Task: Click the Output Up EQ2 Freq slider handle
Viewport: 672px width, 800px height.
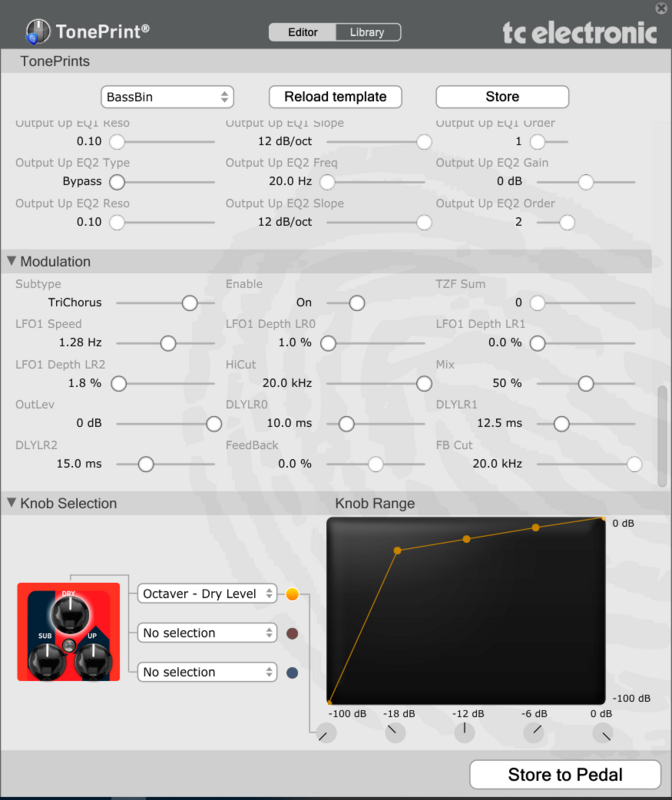Action: click(327, 182)
